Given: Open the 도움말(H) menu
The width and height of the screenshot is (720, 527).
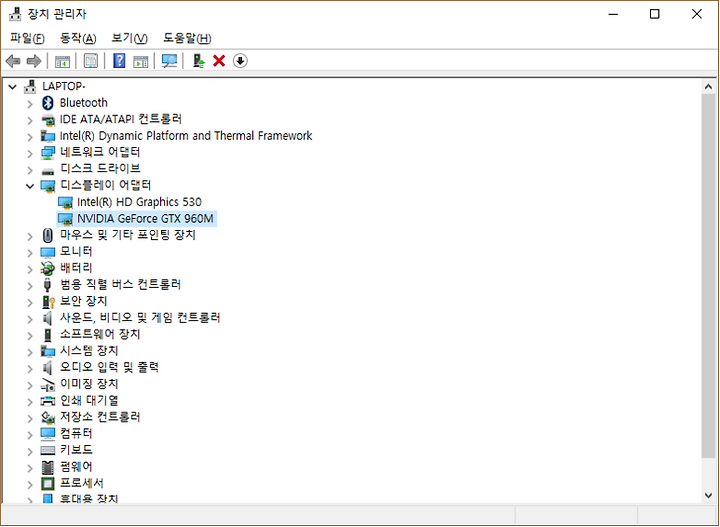Looking at the screenshot, I should [187, 38].
